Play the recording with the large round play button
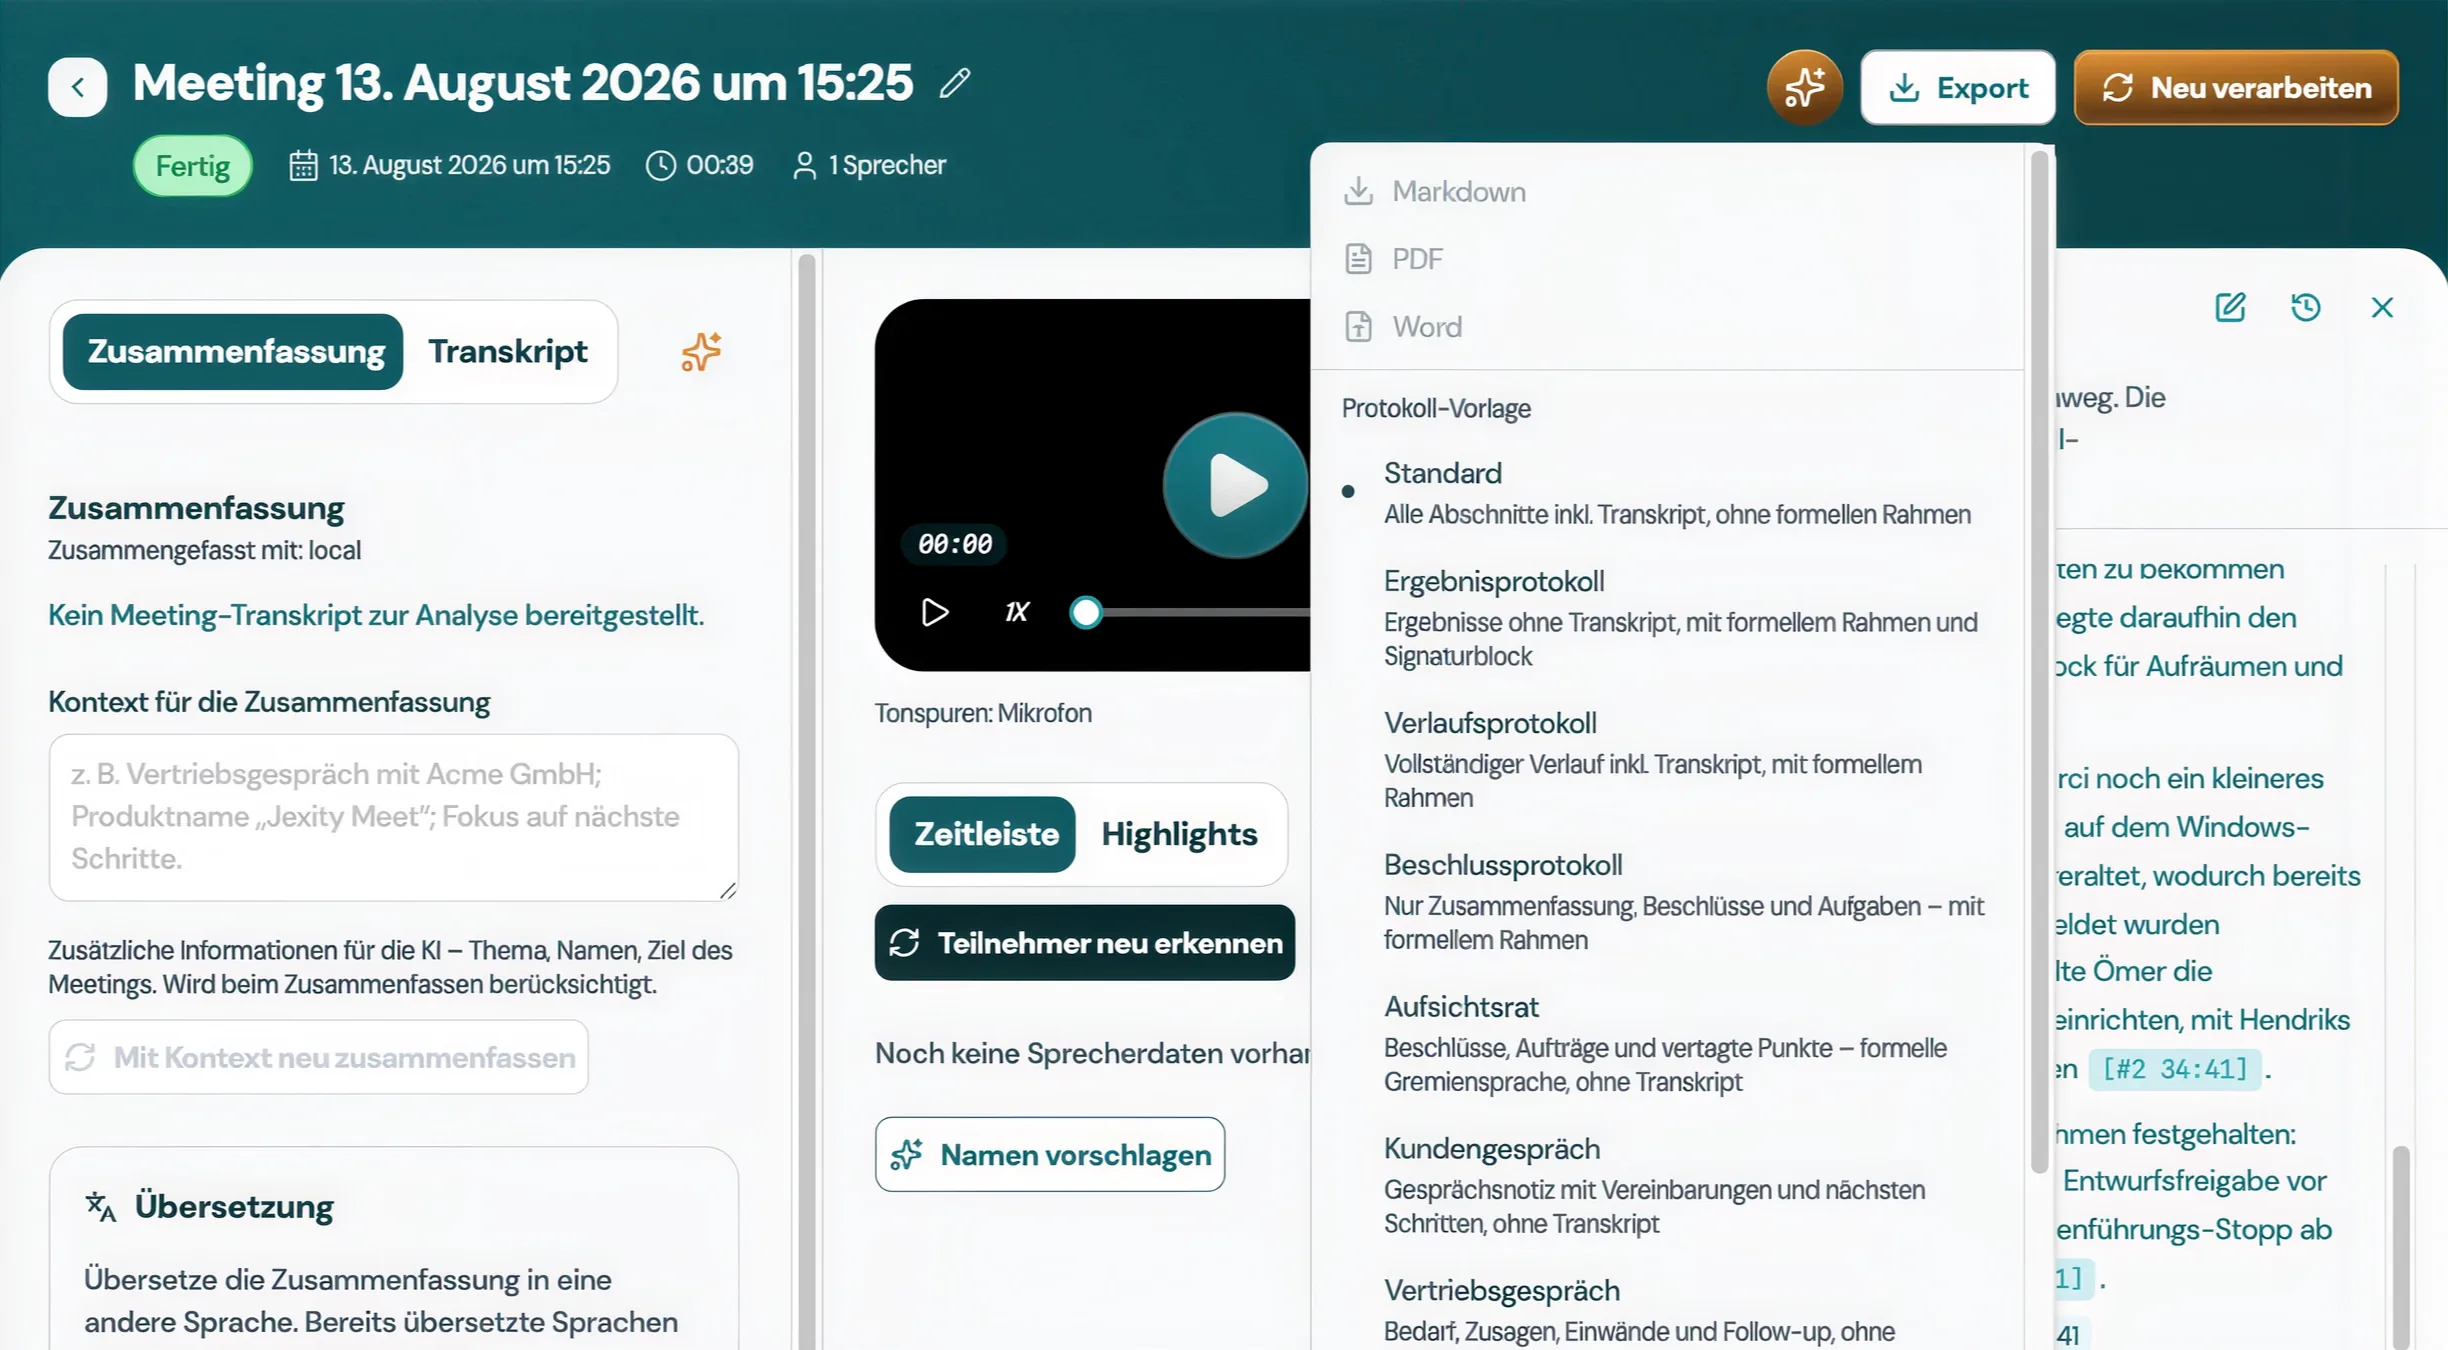 tap(1236, 485)
